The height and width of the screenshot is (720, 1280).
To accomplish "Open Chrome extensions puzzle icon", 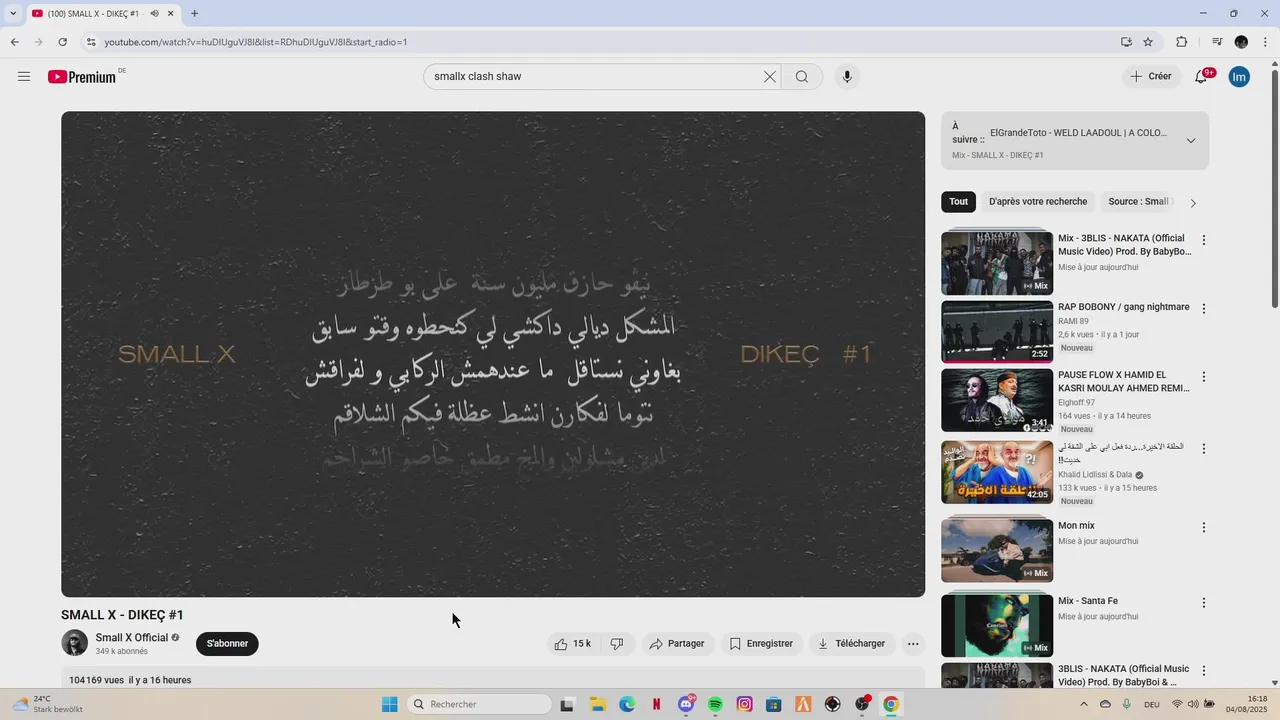I will point(1181,42).
